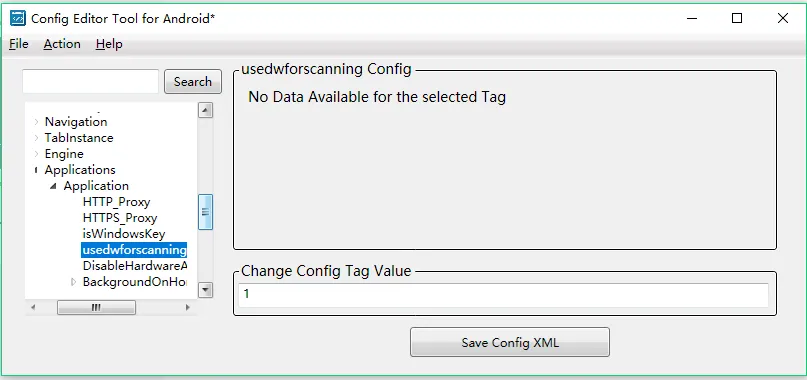Screen dimensions: 807x380
Task: Click the tree scrollbar up arrow
Action: tap(205, 110)
